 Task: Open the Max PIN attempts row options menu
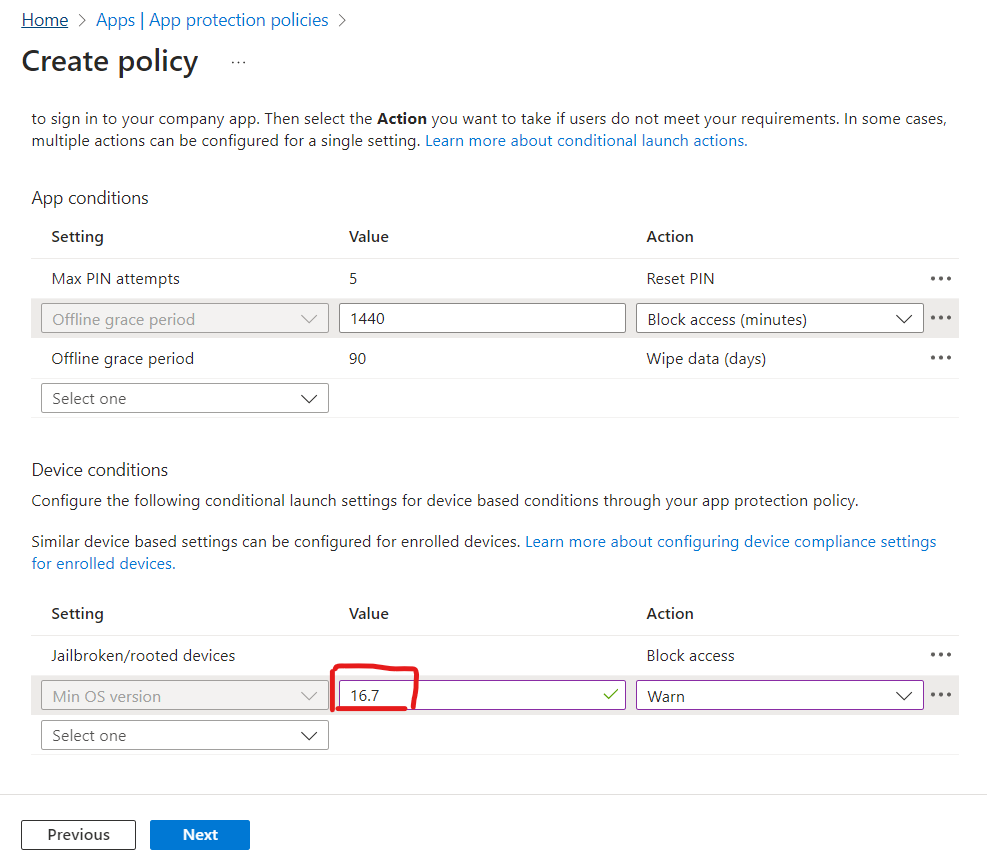[940, 278]
